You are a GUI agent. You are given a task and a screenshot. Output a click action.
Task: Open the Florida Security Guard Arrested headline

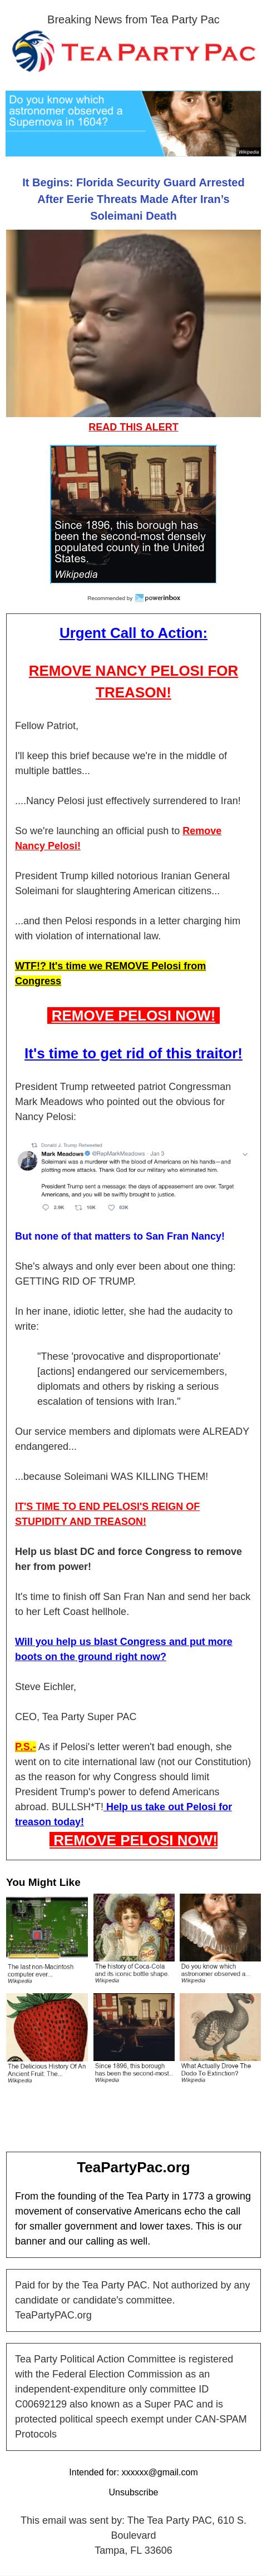click(x=133, y=199)
